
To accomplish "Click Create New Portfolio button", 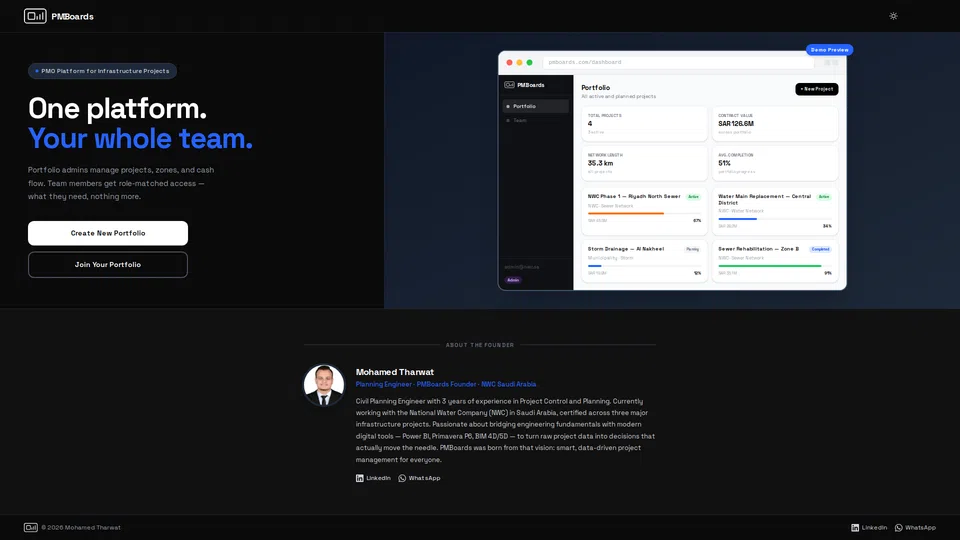I will click(108, 233).
